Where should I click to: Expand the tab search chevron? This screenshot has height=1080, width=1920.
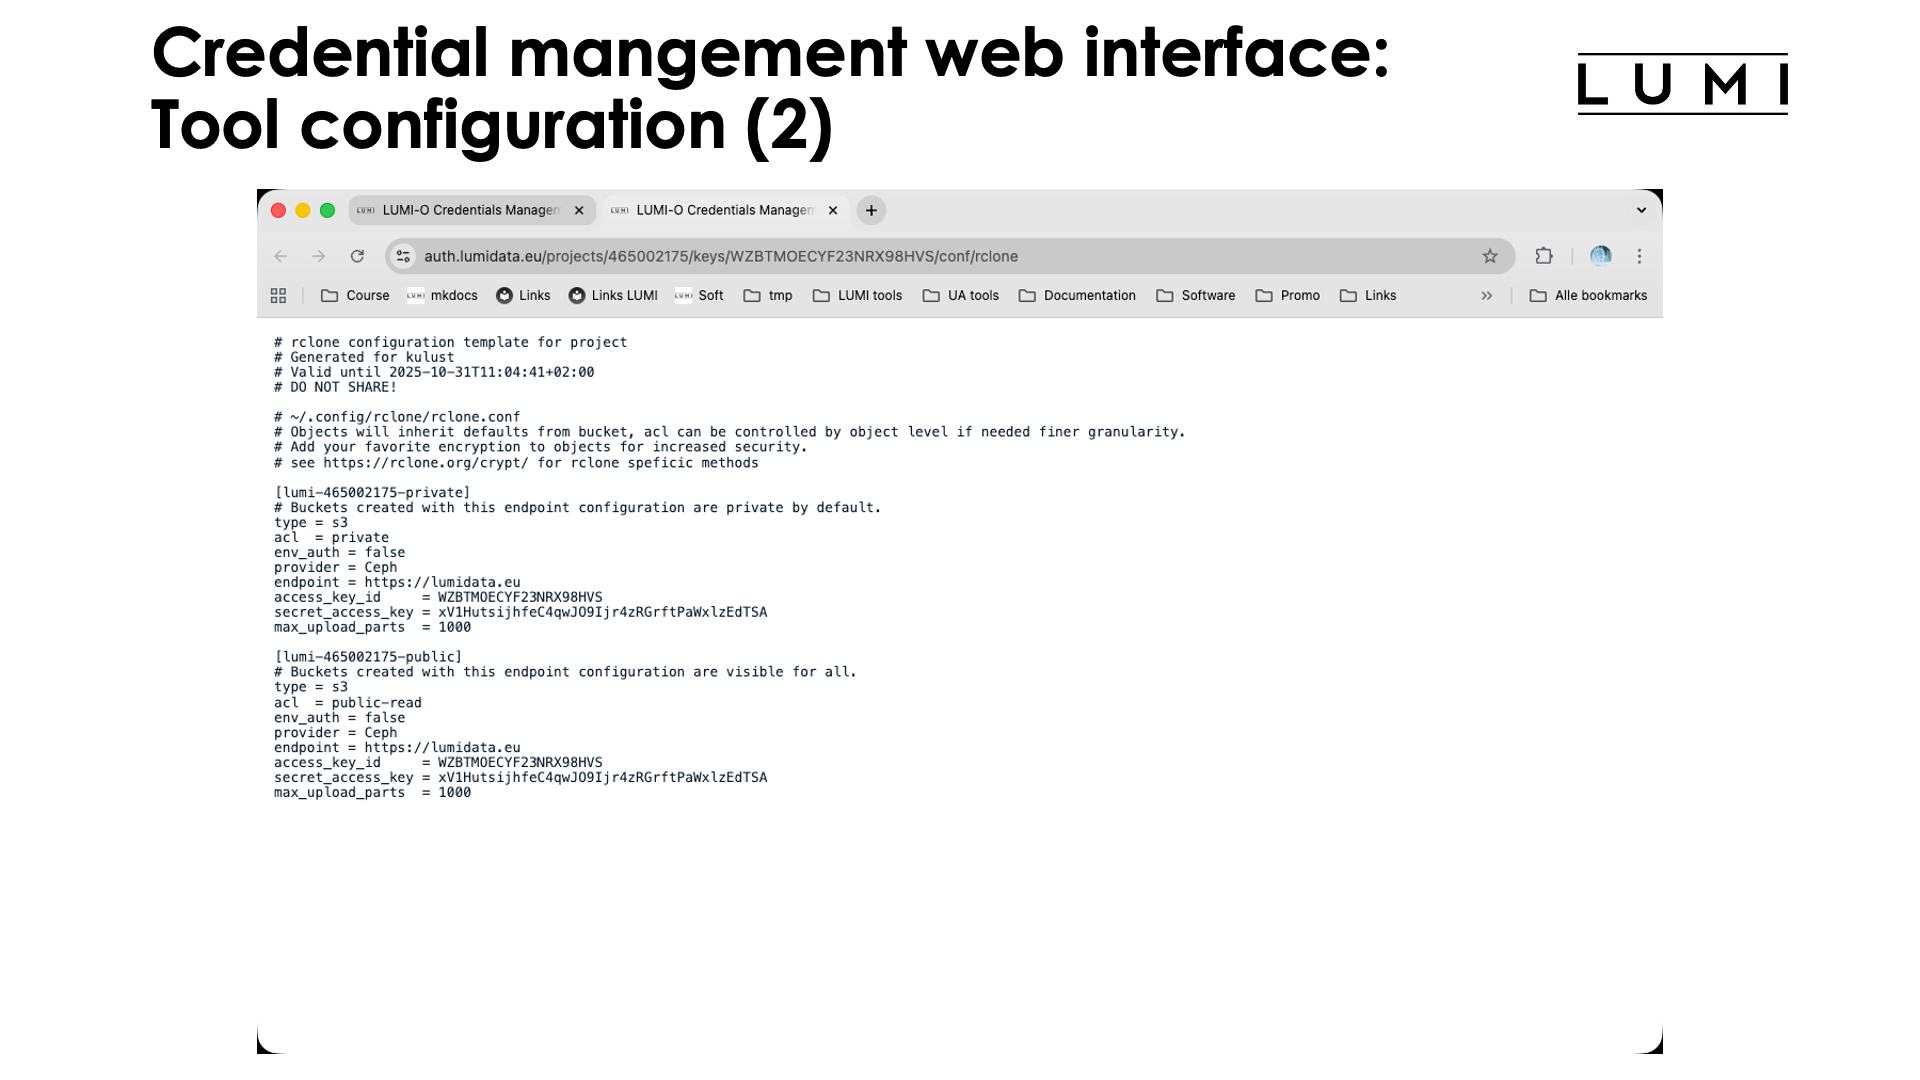coord(1640,210)
